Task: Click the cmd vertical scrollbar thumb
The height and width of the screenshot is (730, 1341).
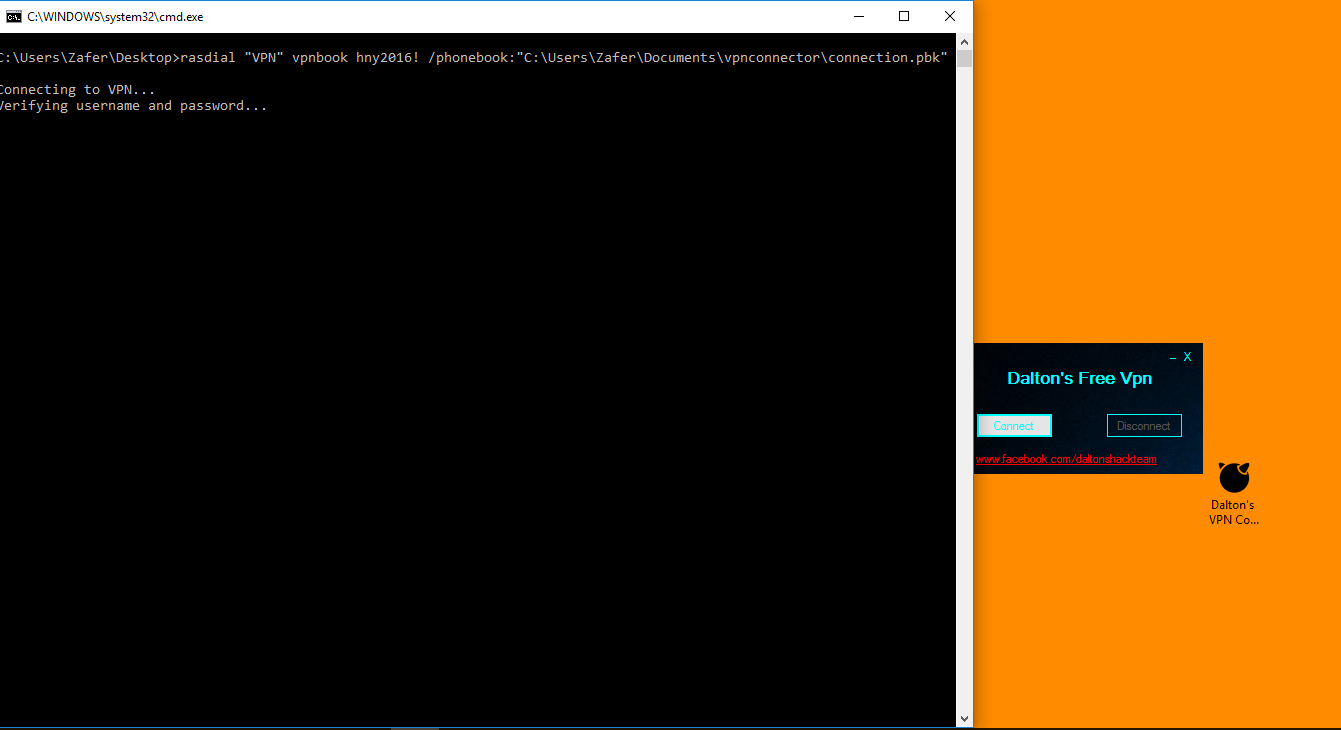Action: (x=964, y=58)
